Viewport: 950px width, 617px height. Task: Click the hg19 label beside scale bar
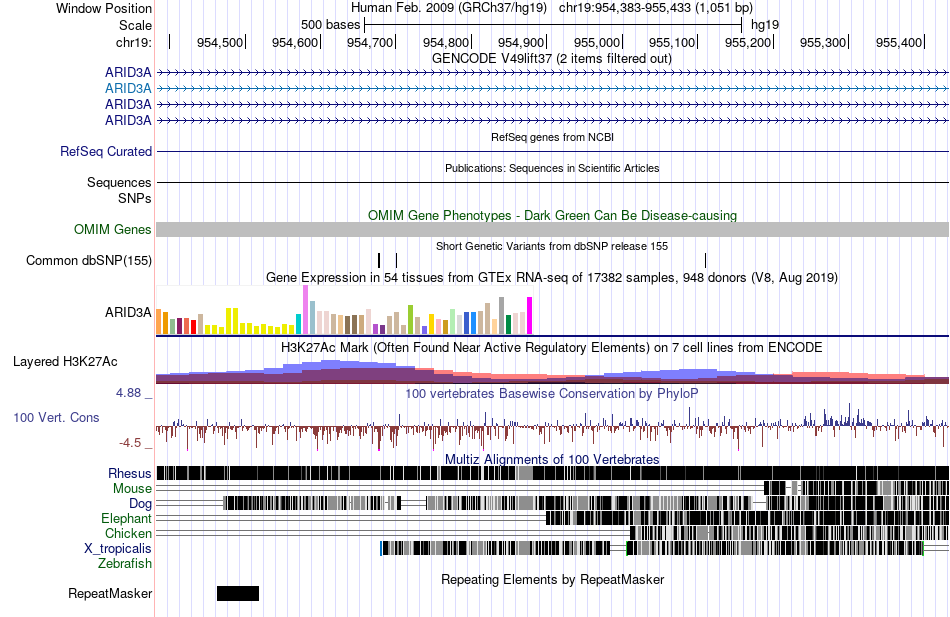coord(765,25)
